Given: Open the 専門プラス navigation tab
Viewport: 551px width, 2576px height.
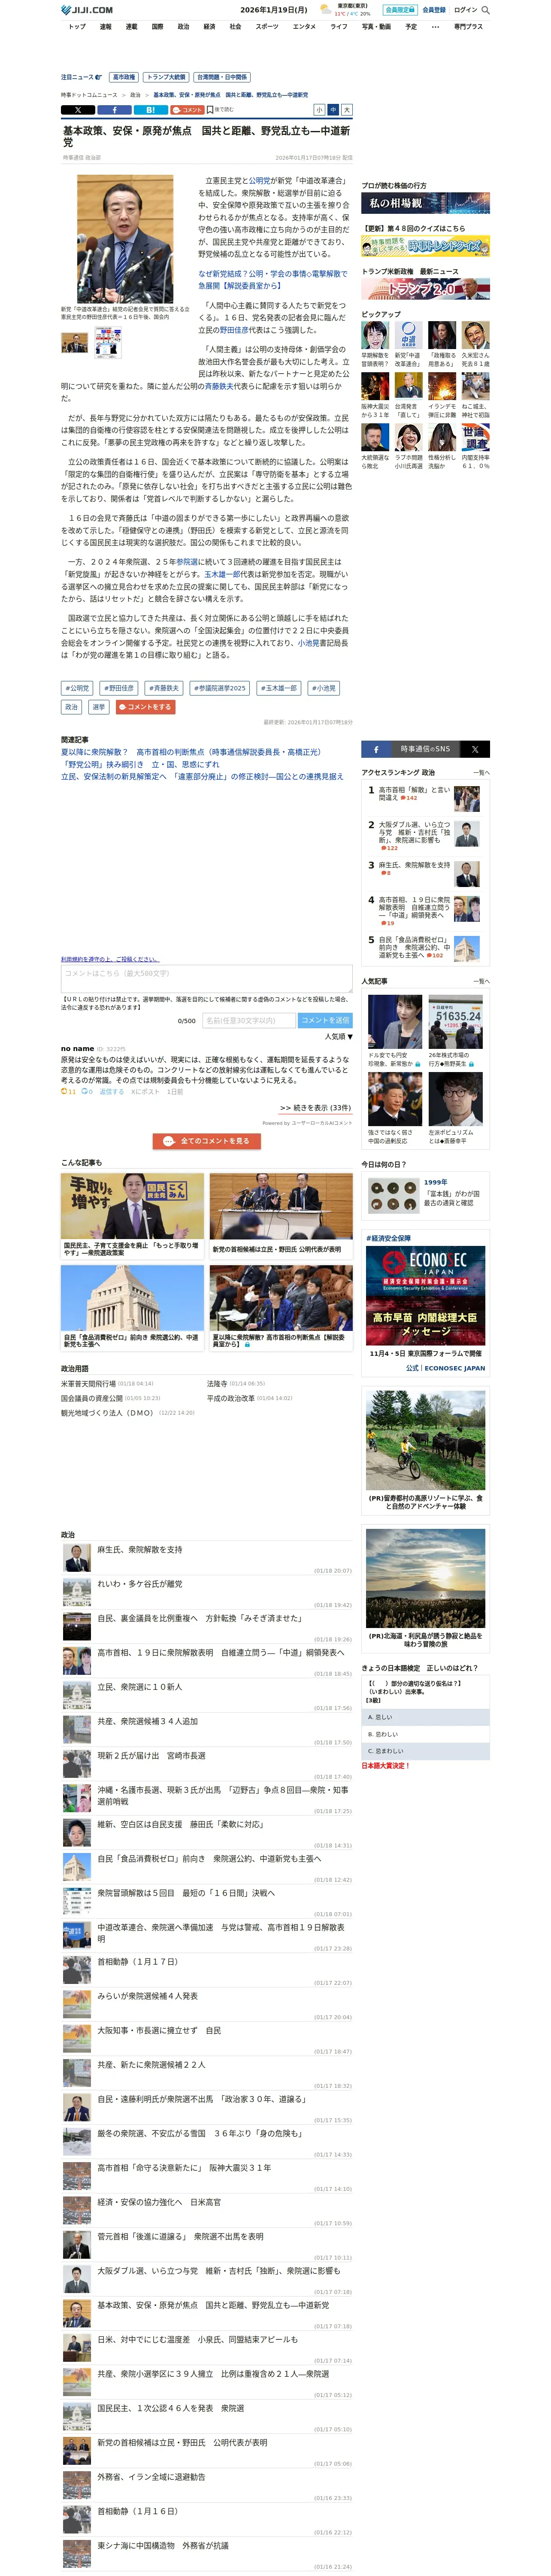Looking at the screenshot, I should click(468, 27).
